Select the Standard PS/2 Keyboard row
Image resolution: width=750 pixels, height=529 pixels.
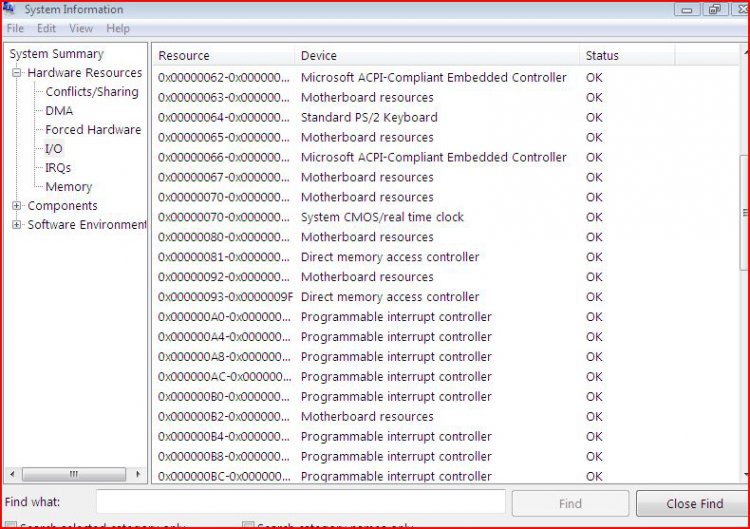[380, 118]
